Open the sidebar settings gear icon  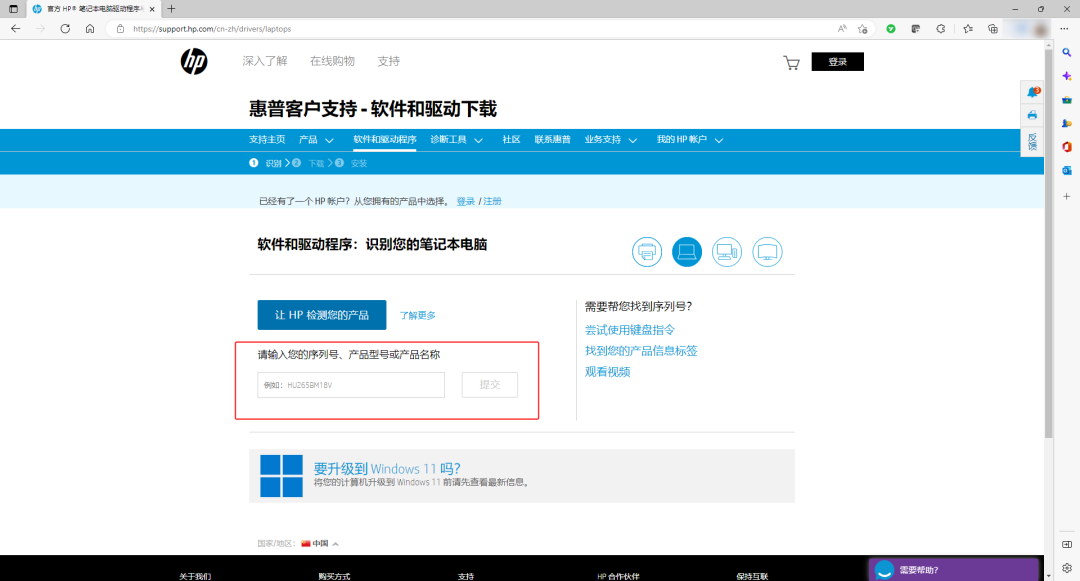coord(1066,568)
